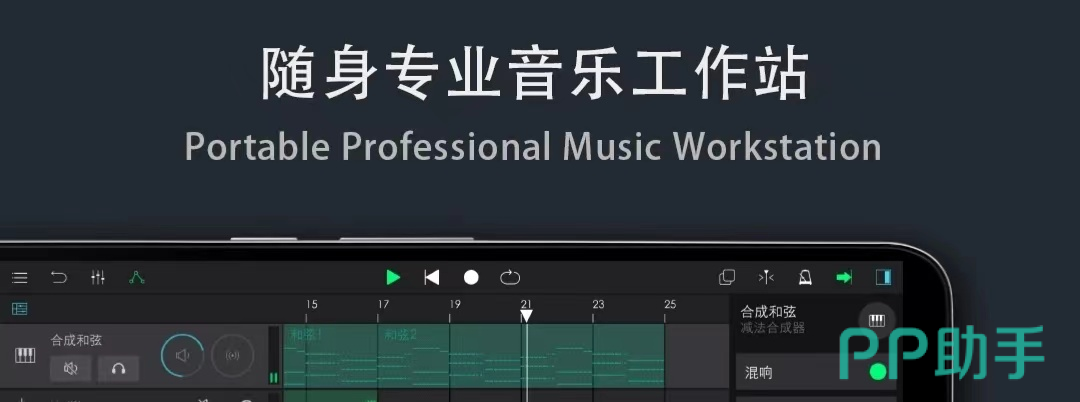
Task: Select the 和弦1 clip
Action: 330,355
